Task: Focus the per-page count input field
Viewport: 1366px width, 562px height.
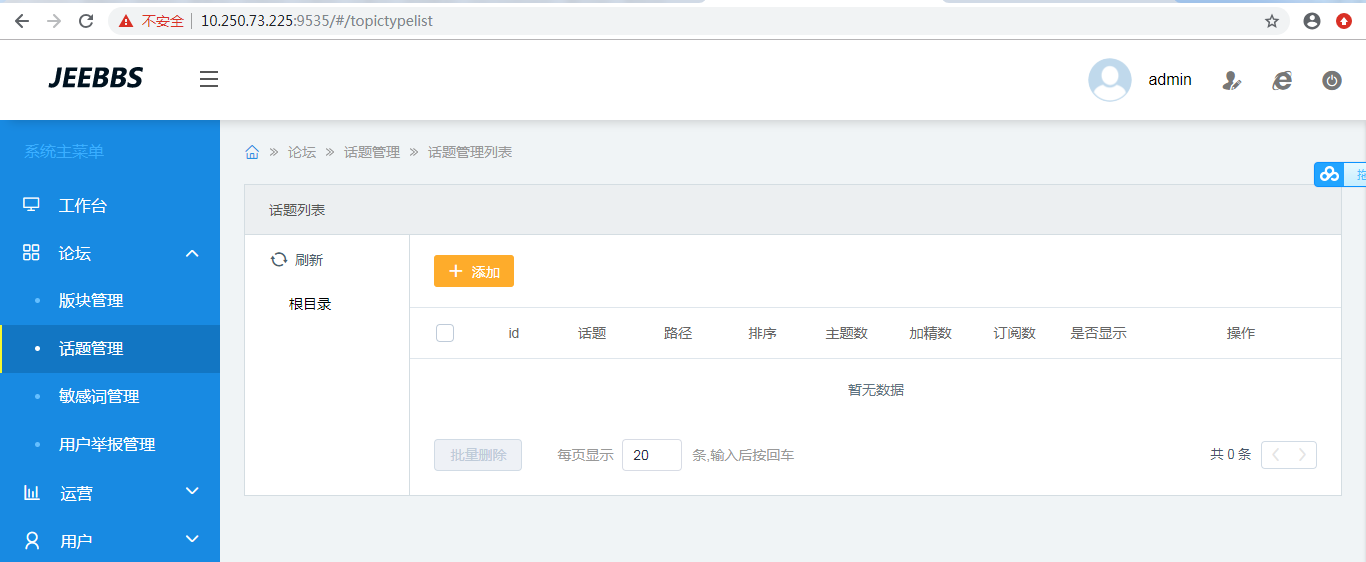Action: tap(652, 455)
